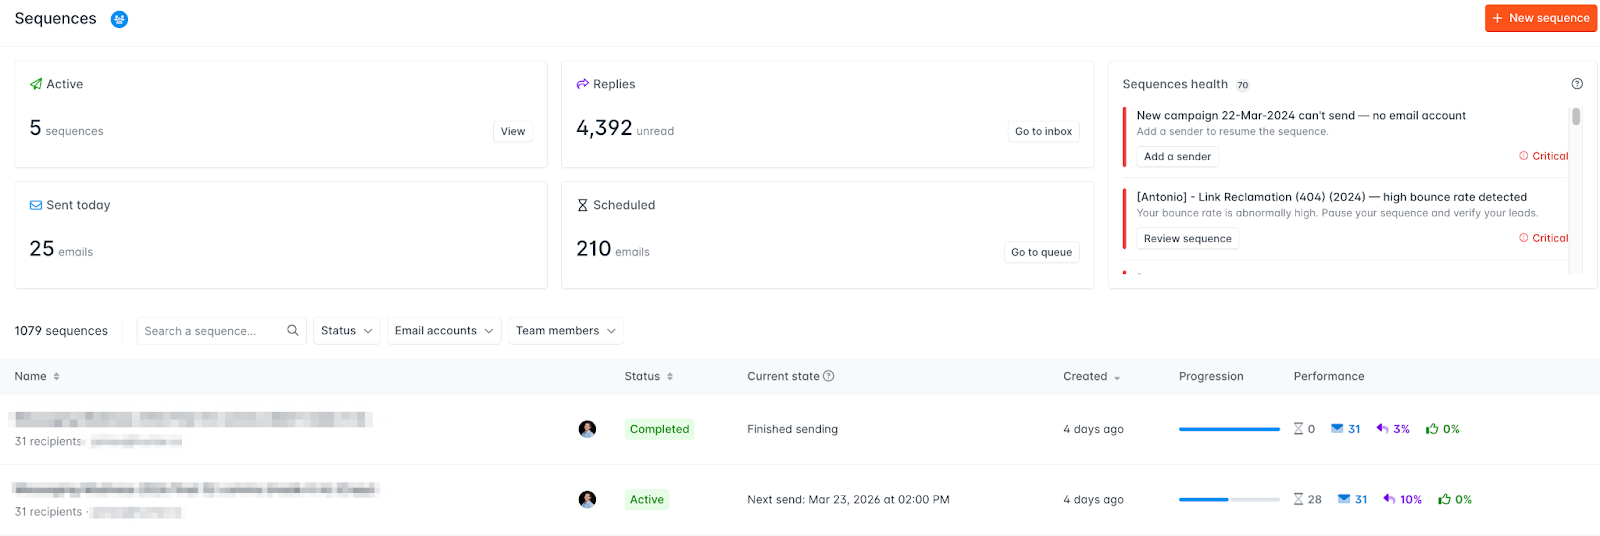This screenshot has width=1600, height=536.
Task: Click envelope sent icon showing 31 in Completed row
Action: point(1337,429)
